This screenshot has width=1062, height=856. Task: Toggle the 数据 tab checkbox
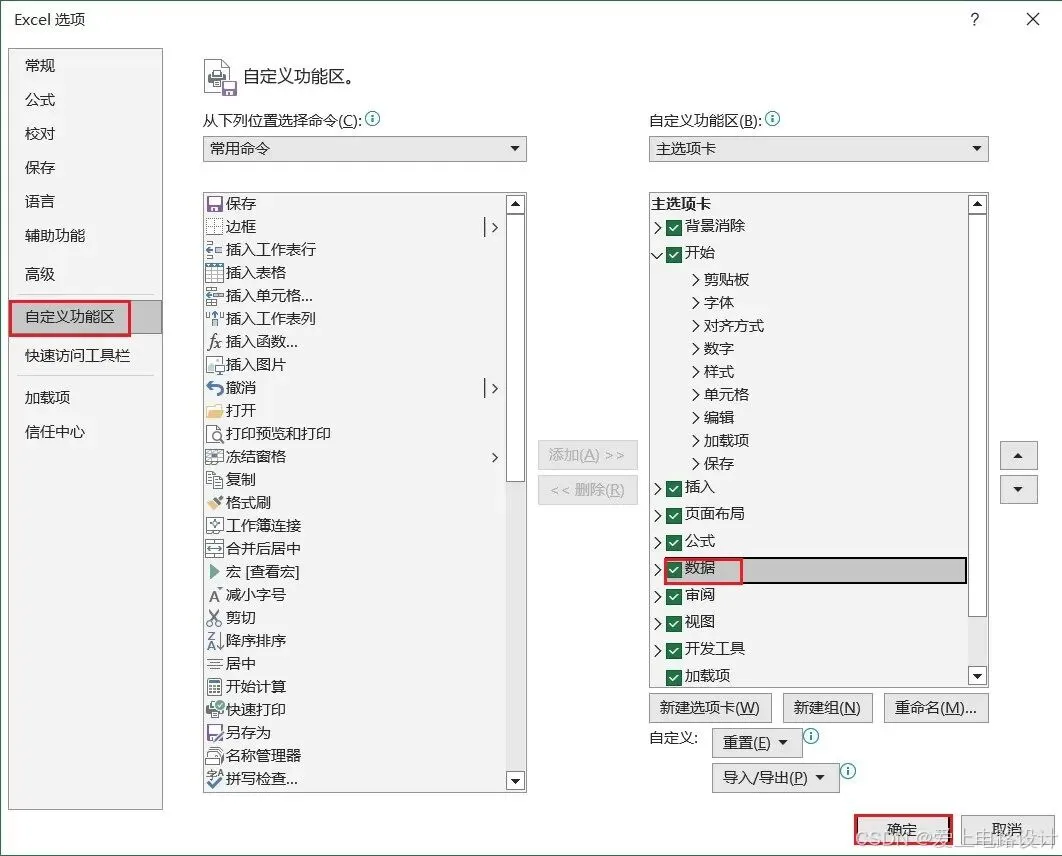point(674,570)
